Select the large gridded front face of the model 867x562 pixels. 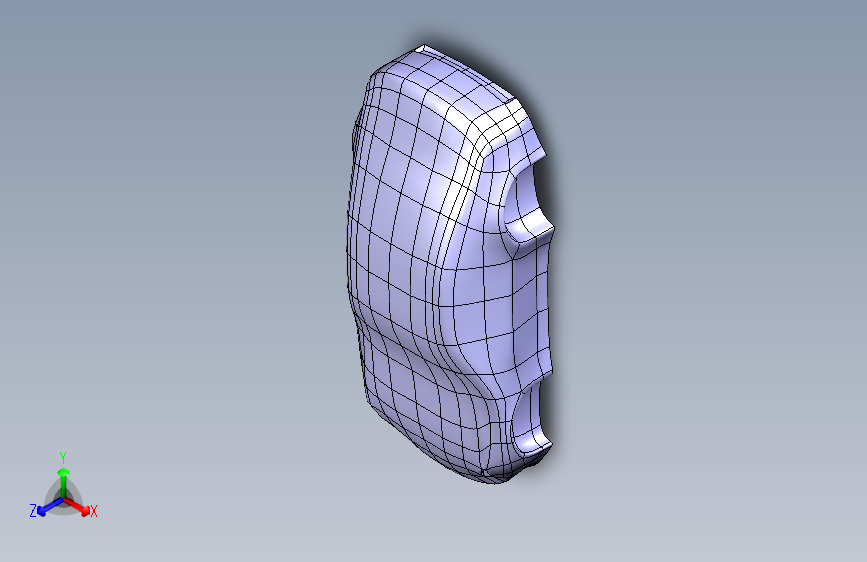[x=404, y=260]
